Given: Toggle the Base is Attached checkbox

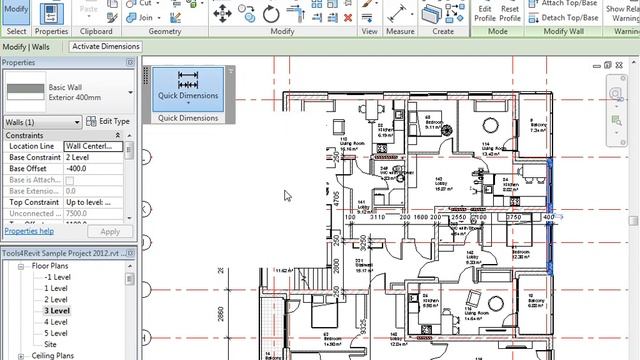Looking at the screenshot, I should [70, 180].
